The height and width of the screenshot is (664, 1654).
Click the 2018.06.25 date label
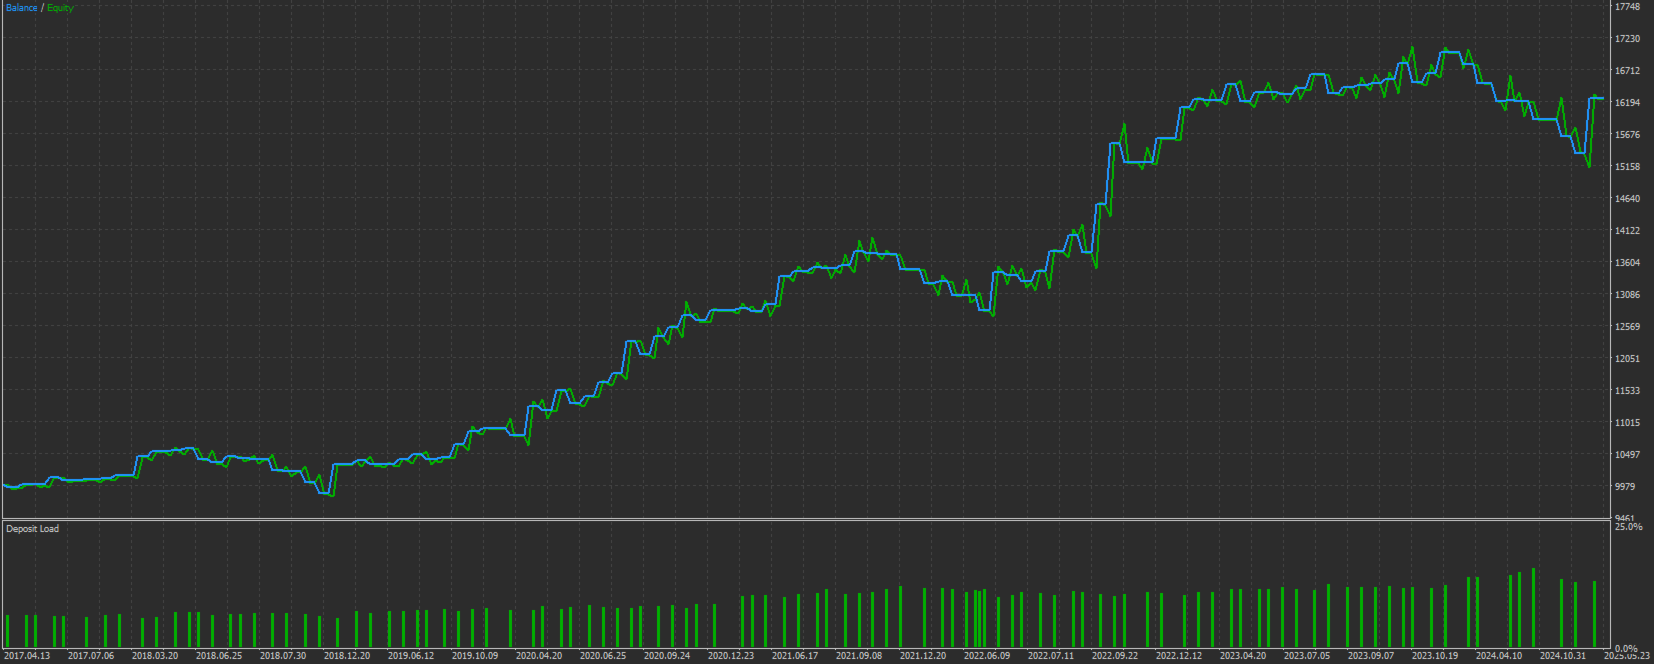click(219, 656)
